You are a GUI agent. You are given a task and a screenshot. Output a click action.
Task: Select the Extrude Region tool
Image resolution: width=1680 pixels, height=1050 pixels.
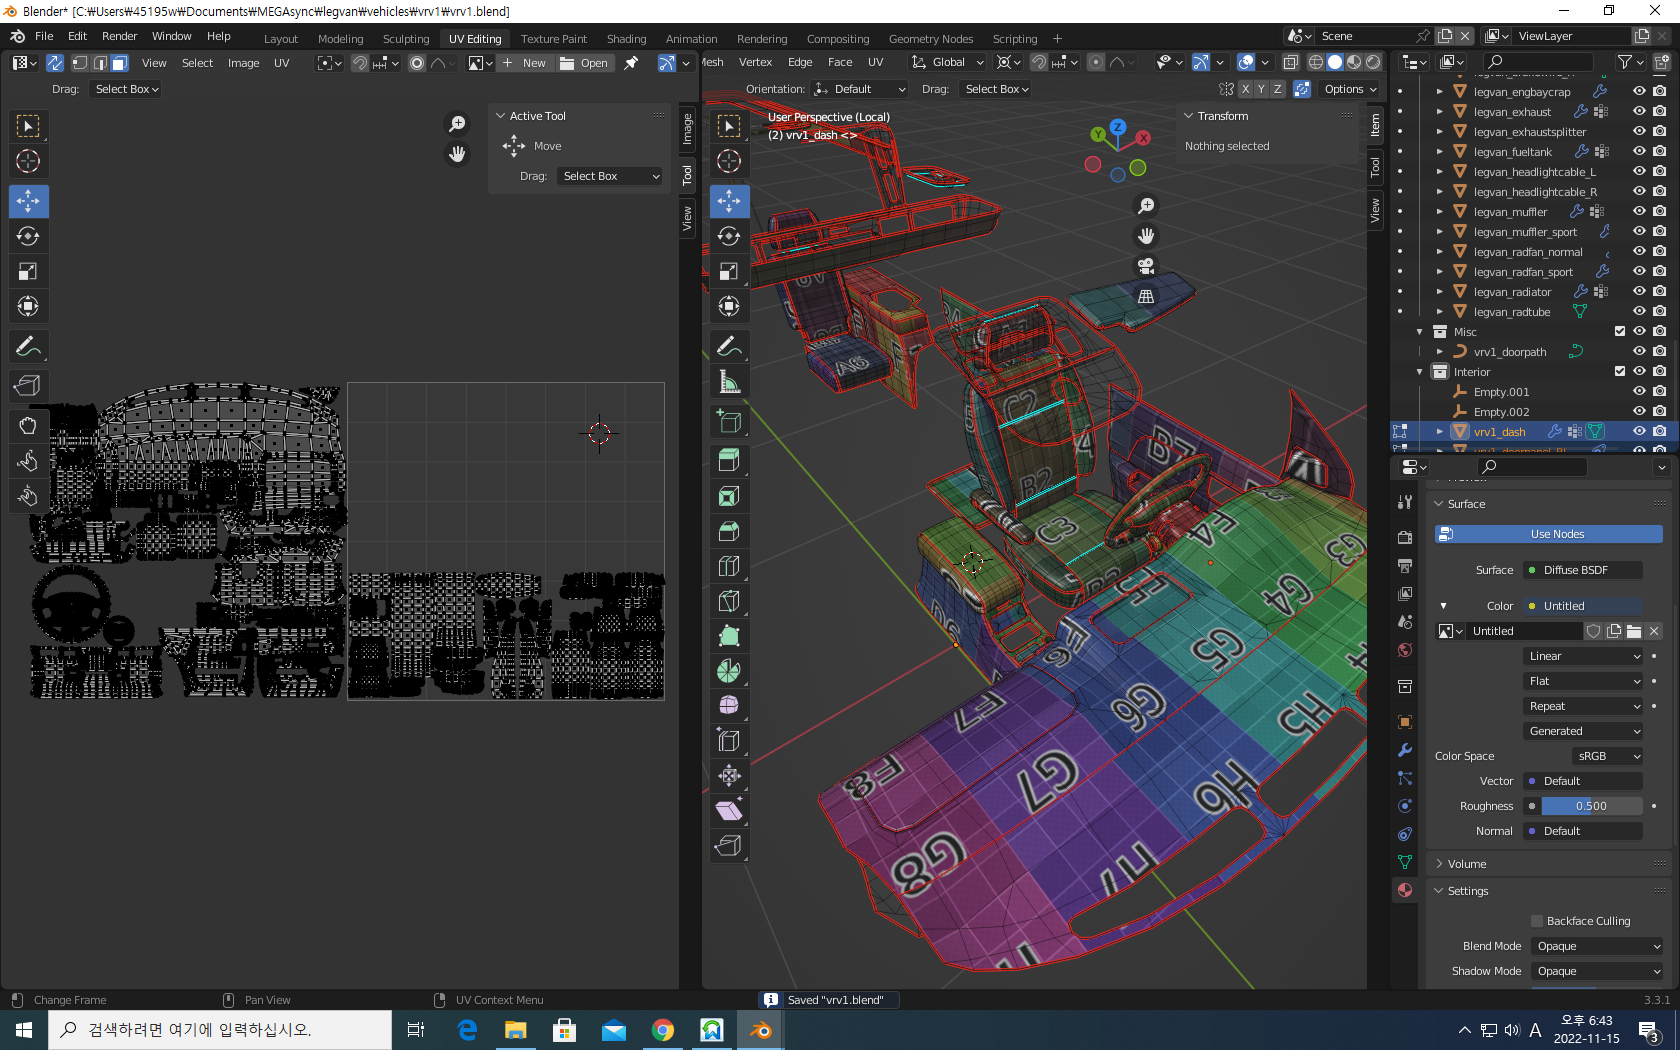(729, 461)
